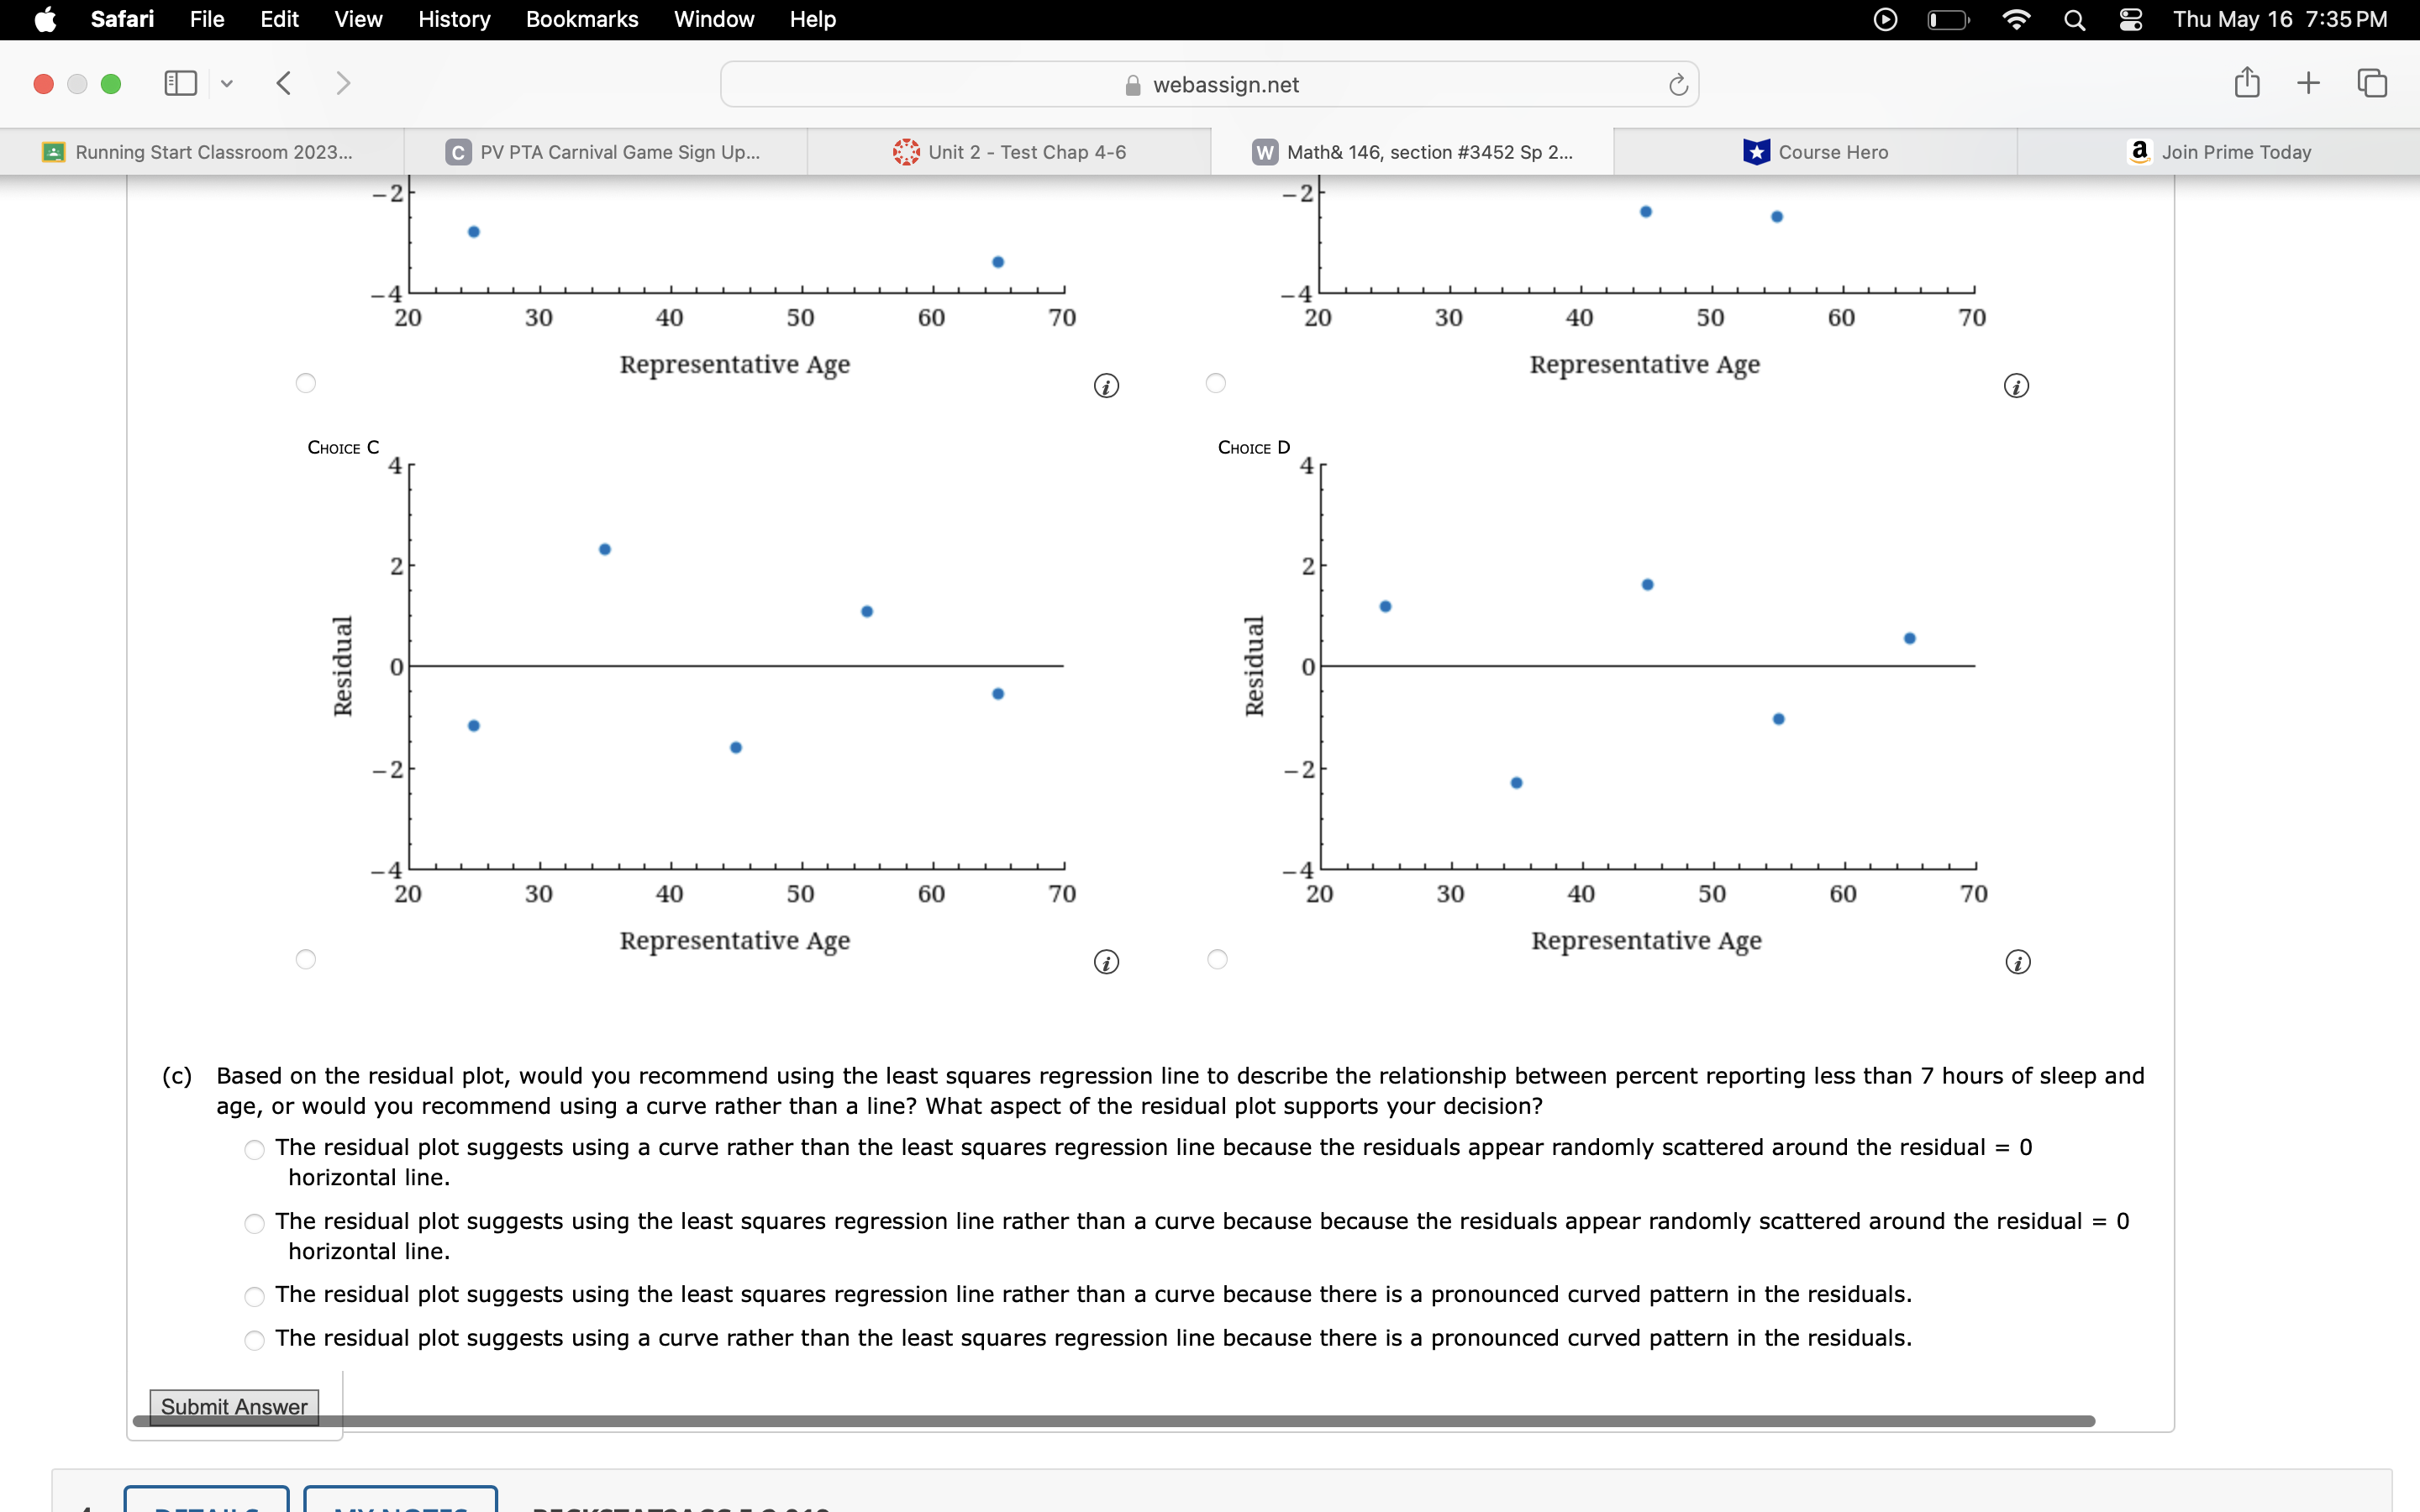Expand the sidebar options dropdown chevron
Image resolution: width=2420 pixels, height=1512 pixels.
[227, 84]
